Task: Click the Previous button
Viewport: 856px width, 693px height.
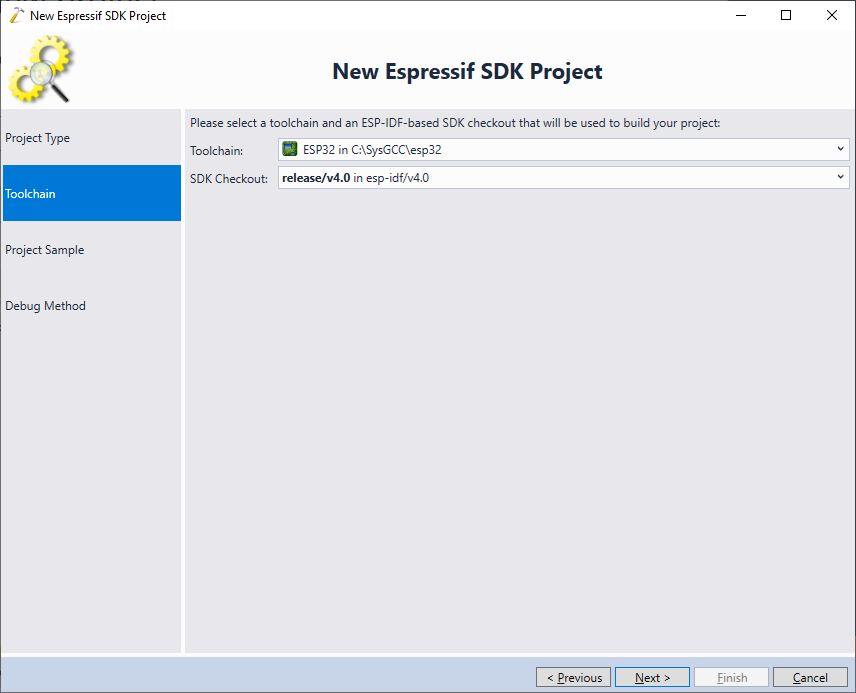Action: (x=573, y=677)
